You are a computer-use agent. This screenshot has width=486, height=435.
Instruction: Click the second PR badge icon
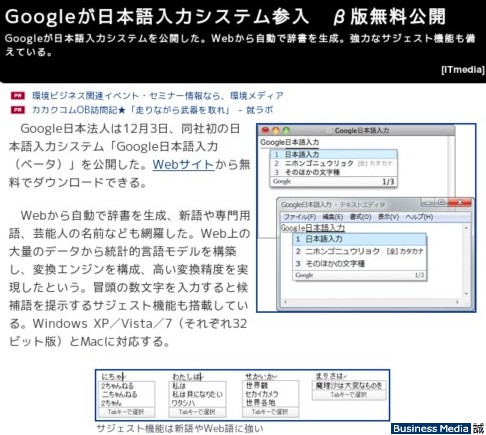18,110
